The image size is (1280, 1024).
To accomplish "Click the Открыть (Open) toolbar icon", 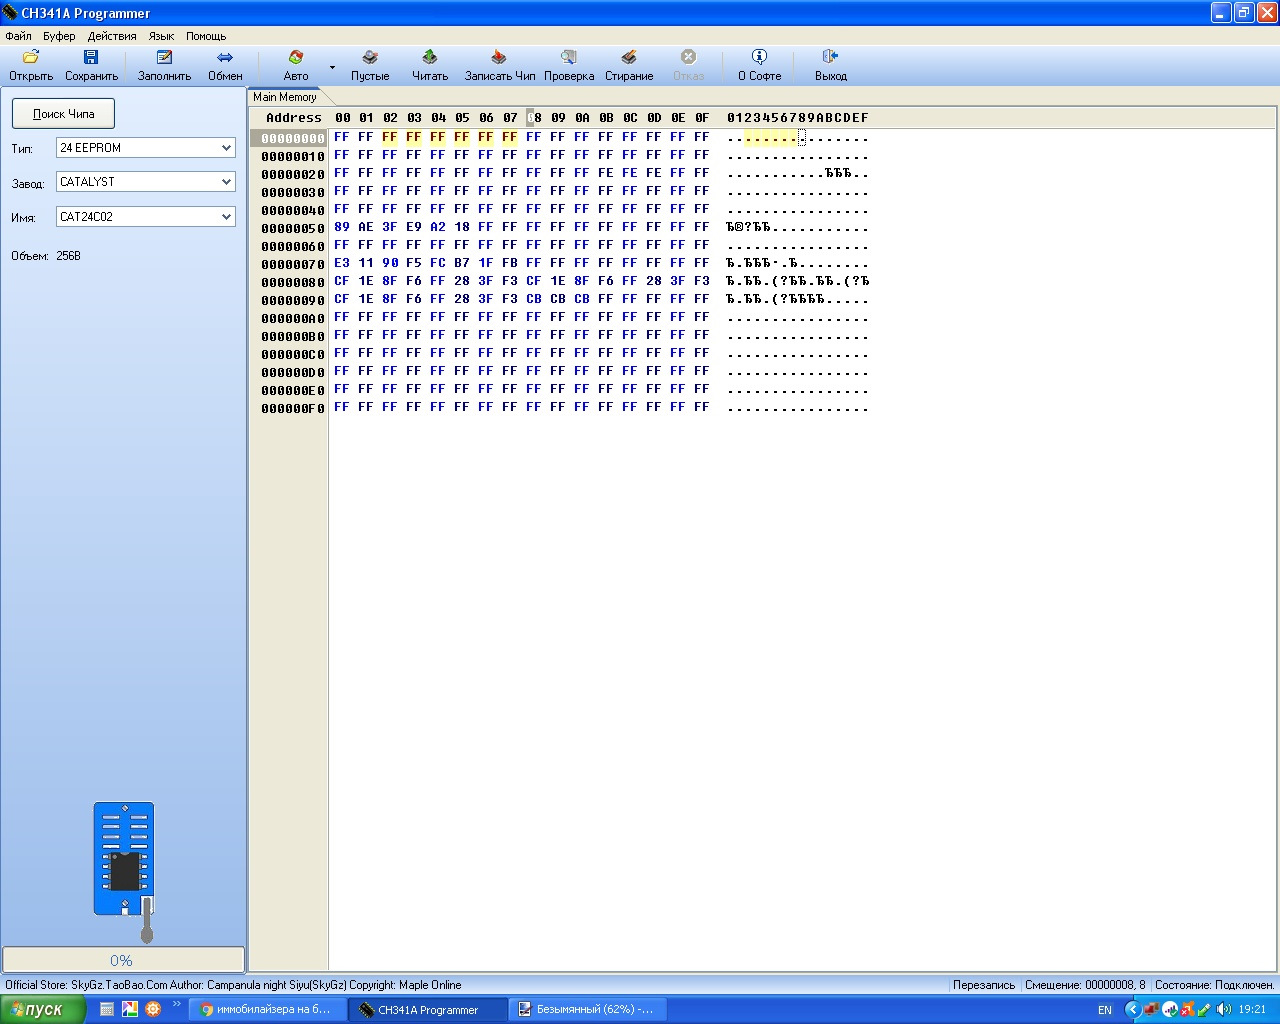I will (x=31, y=57).
